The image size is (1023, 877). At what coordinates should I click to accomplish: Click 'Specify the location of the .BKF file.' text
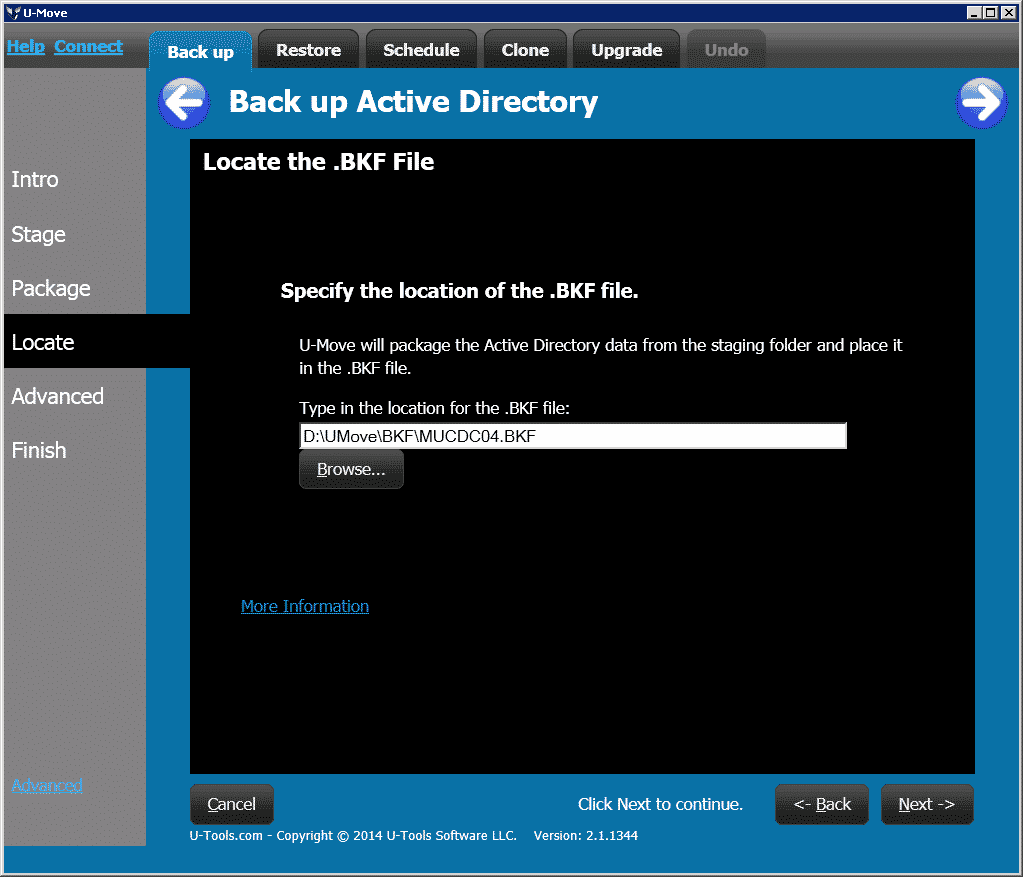coord(459,291)
